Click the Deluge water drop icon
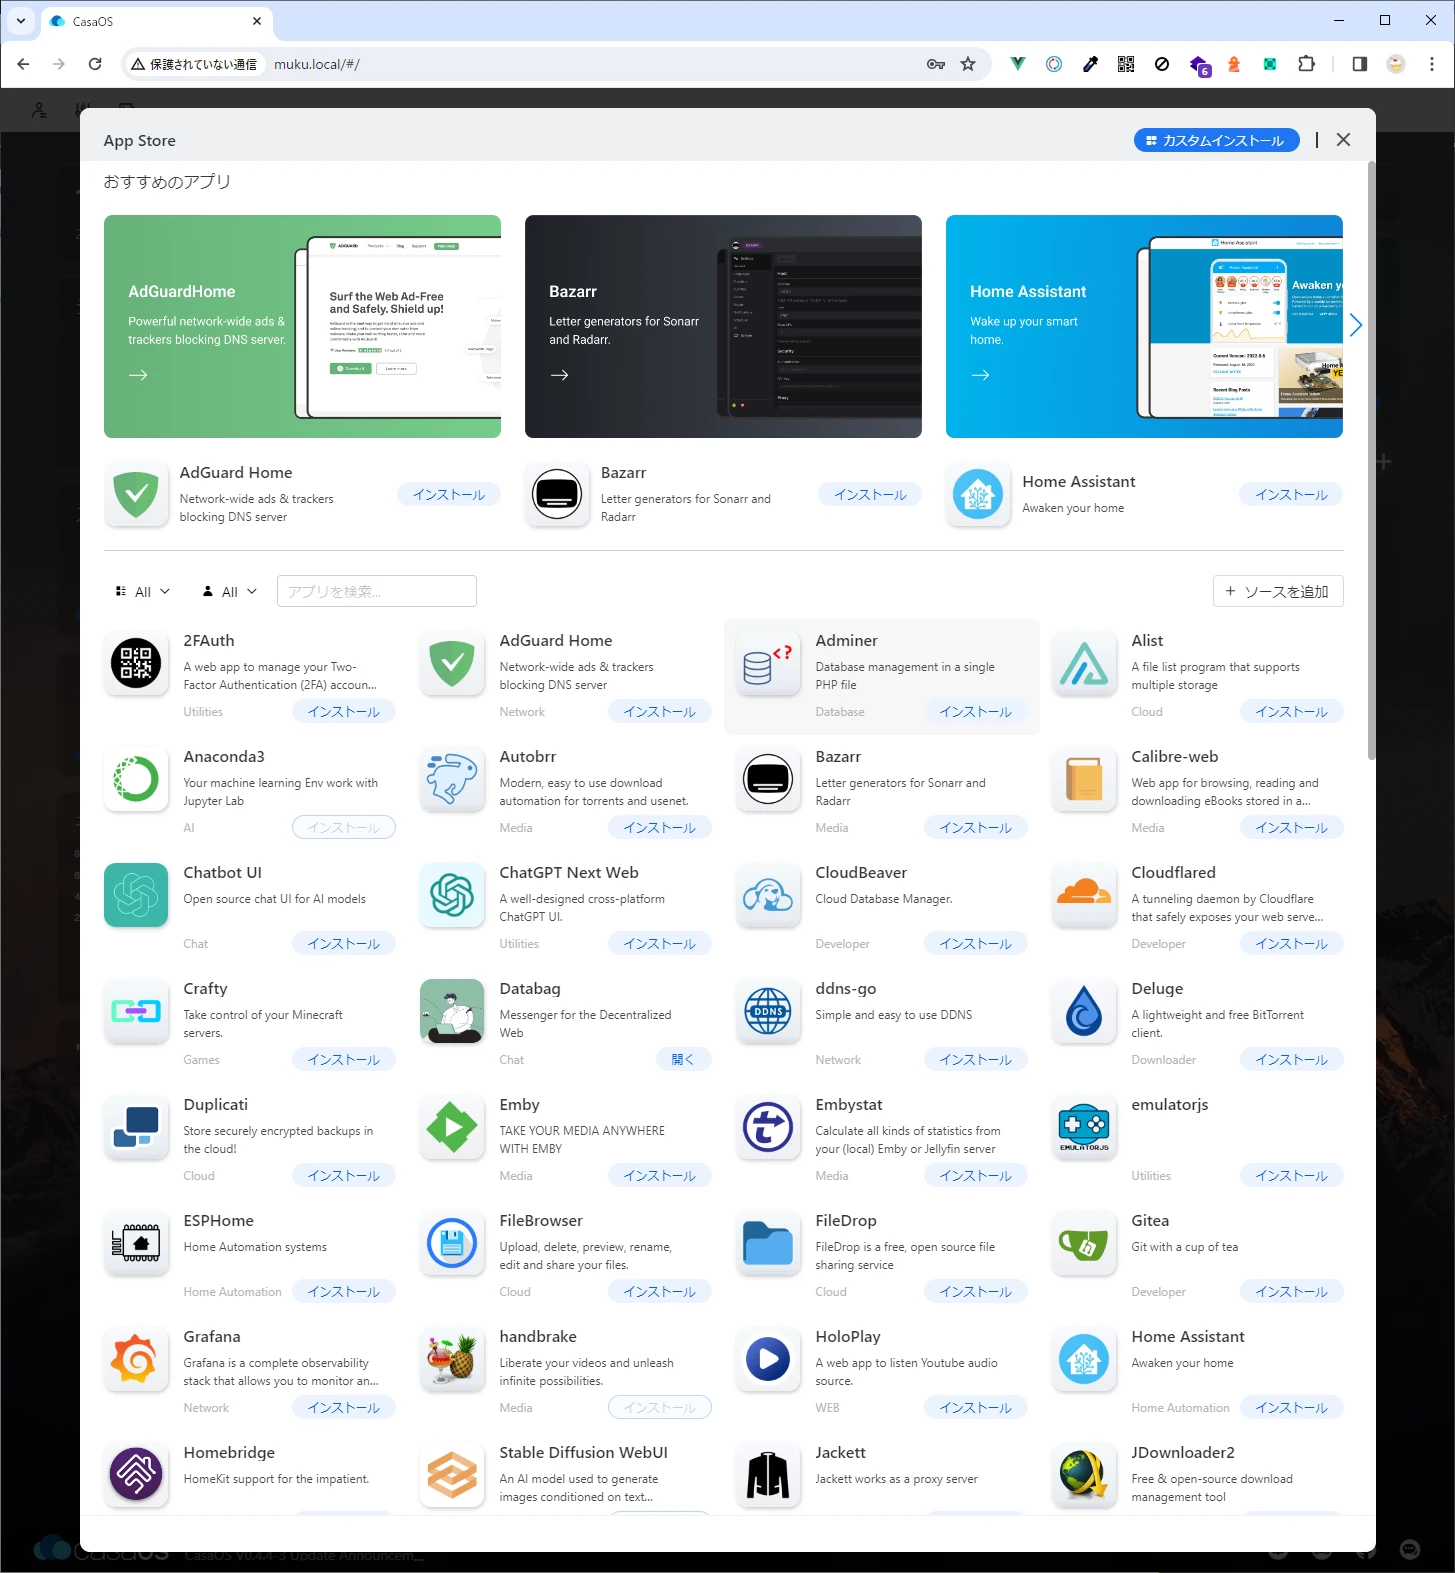The image size is (1455, 1573). [1084, 1011]
